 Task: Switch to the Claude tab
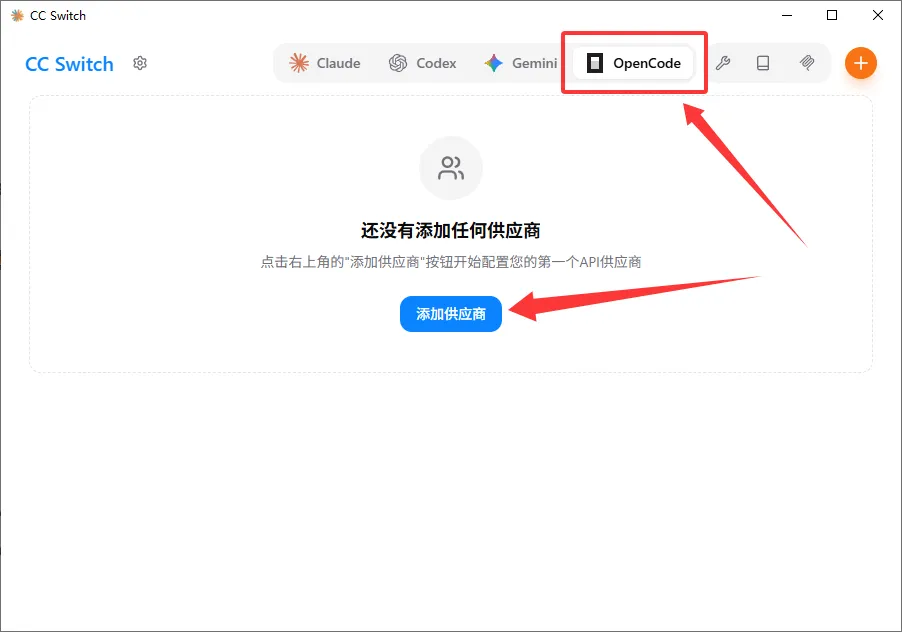click(323, 62)
